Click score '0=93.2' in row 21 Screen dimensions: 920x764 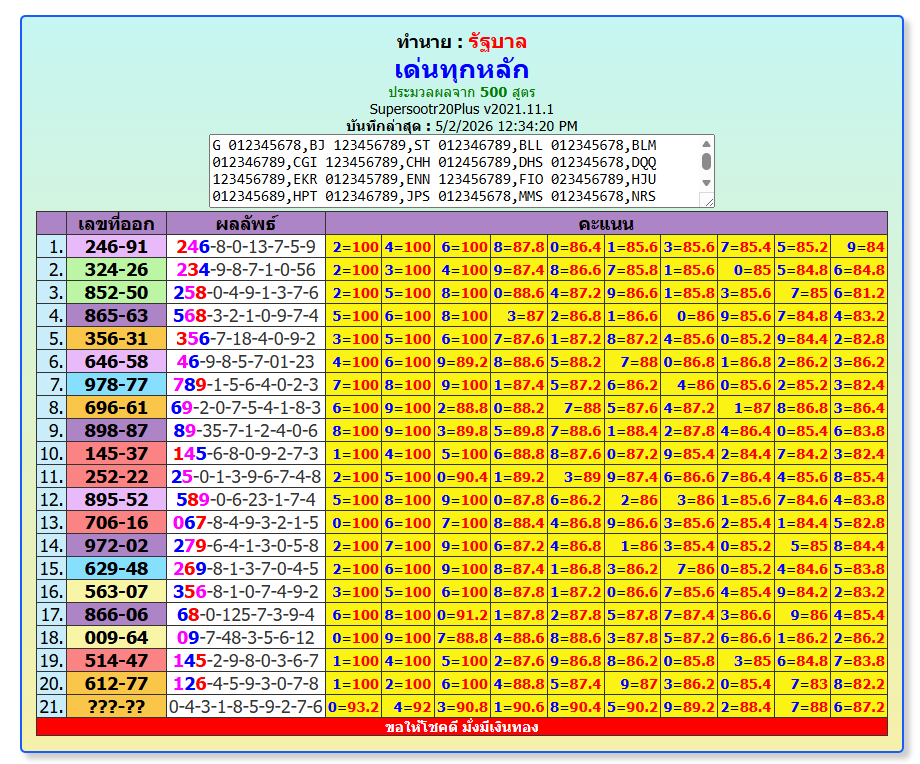point(354,706)
